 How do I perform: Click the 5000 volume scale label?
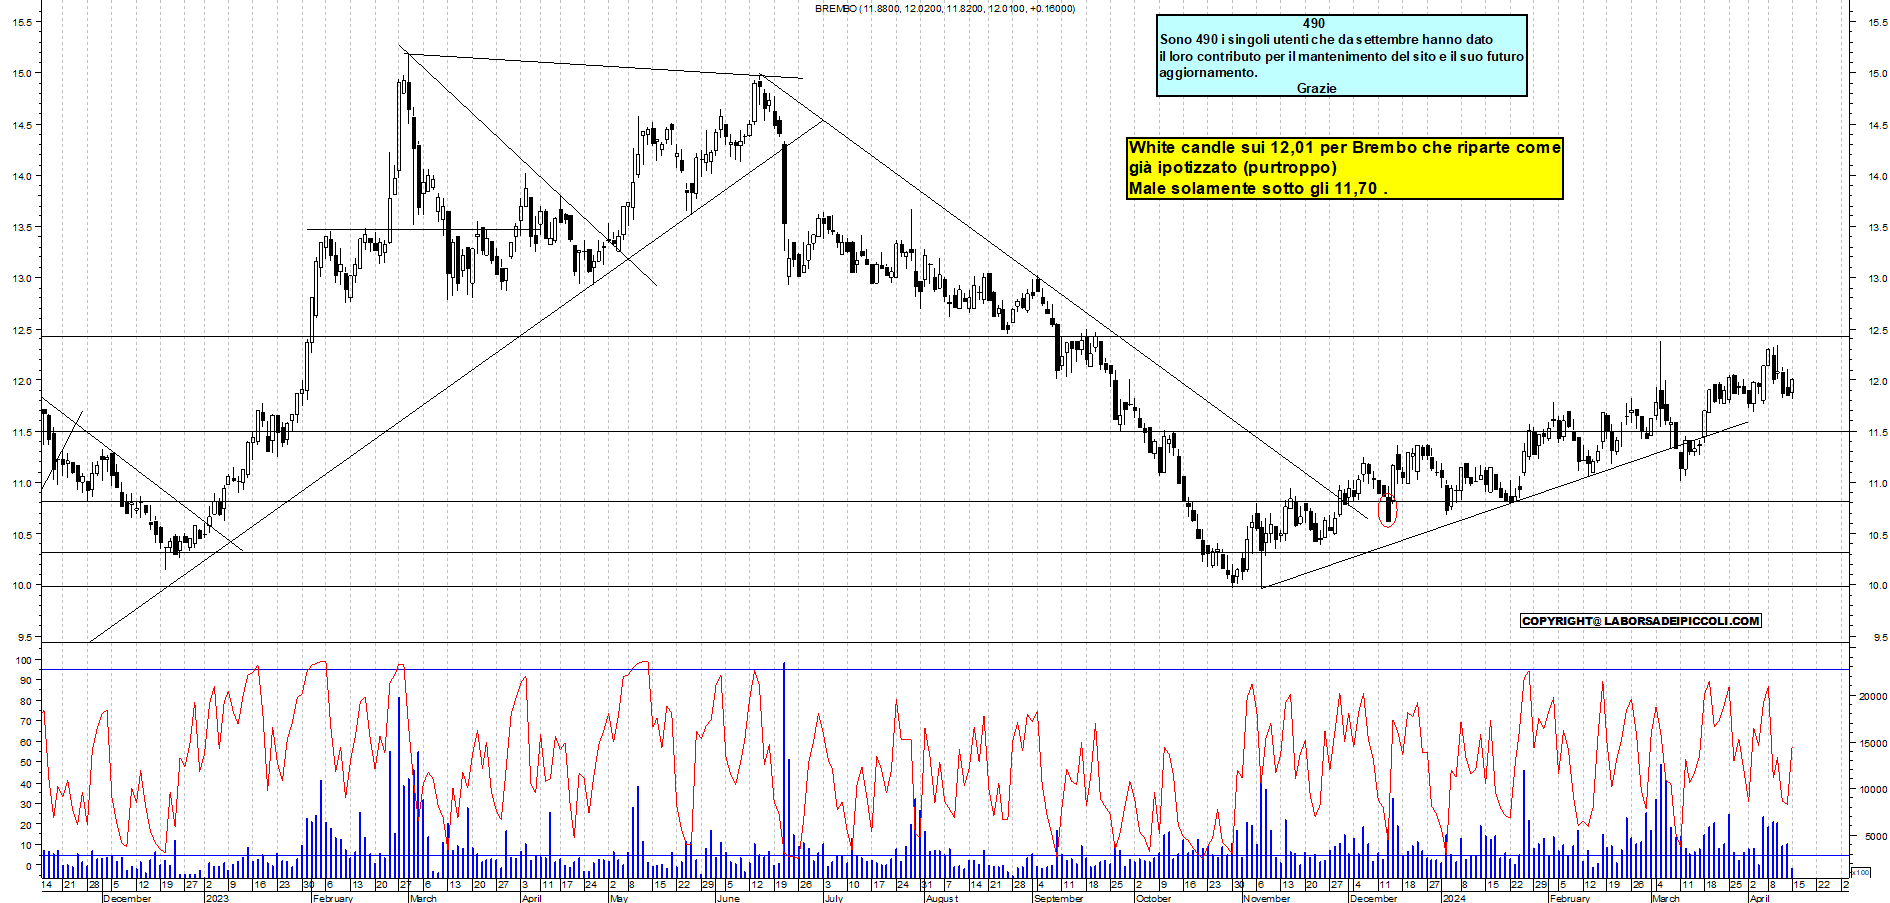(x=1875, y=837)
